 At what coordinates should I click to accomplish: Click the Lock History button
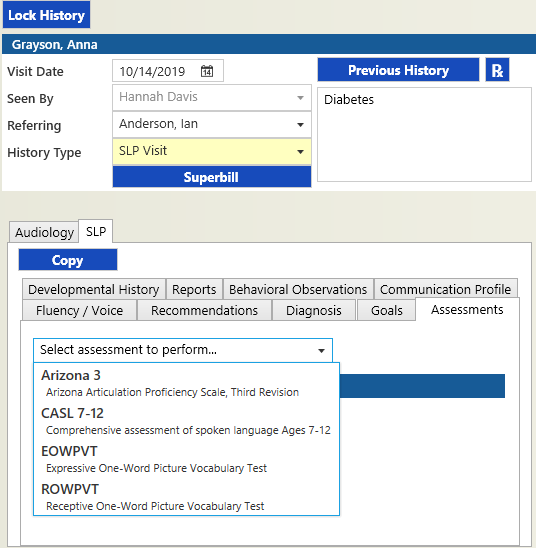click(x=46, y=15)
